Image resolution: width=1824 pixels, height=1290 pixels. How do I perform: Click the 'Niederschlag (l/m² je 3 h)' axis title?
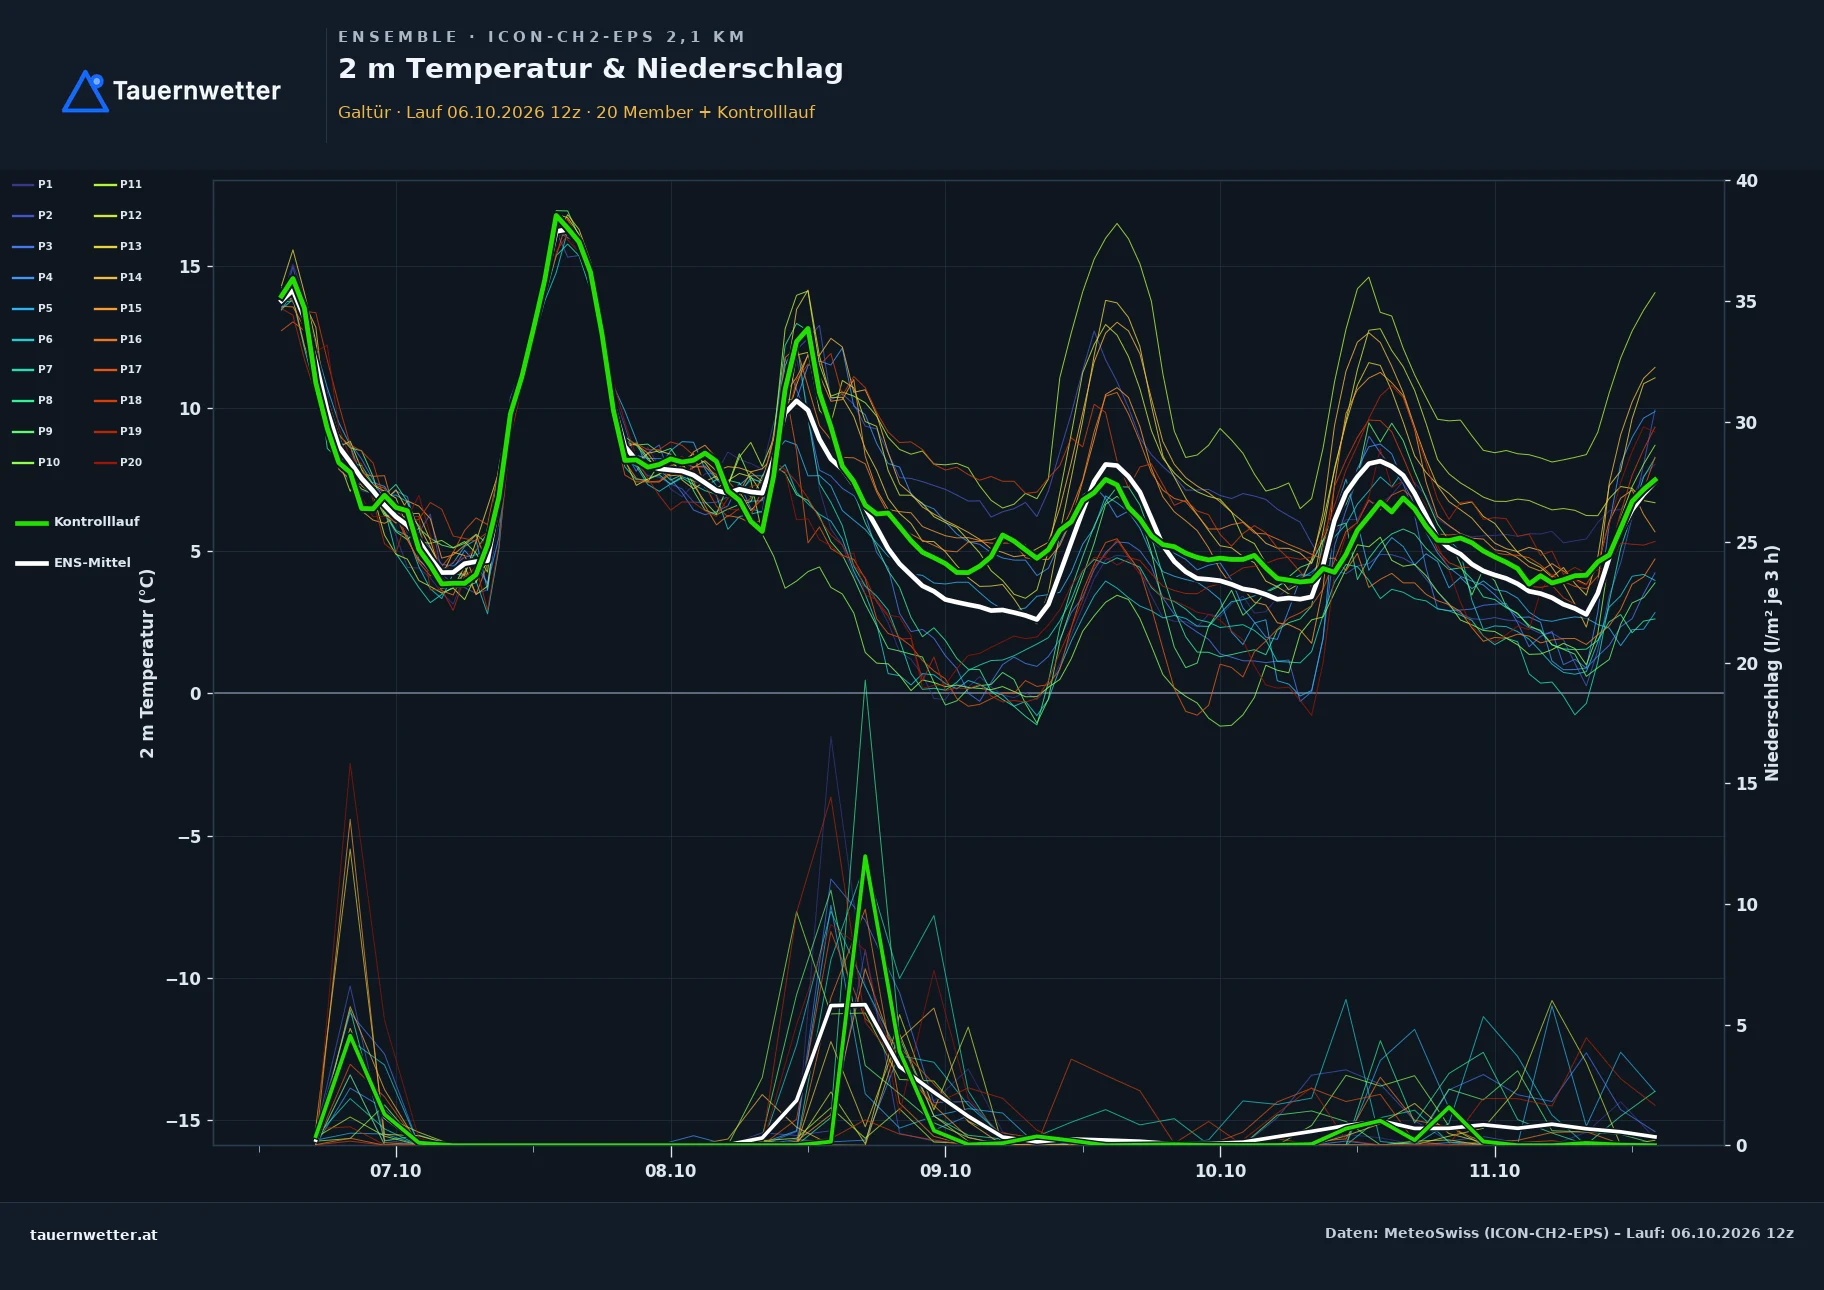tap(1772, 663)
